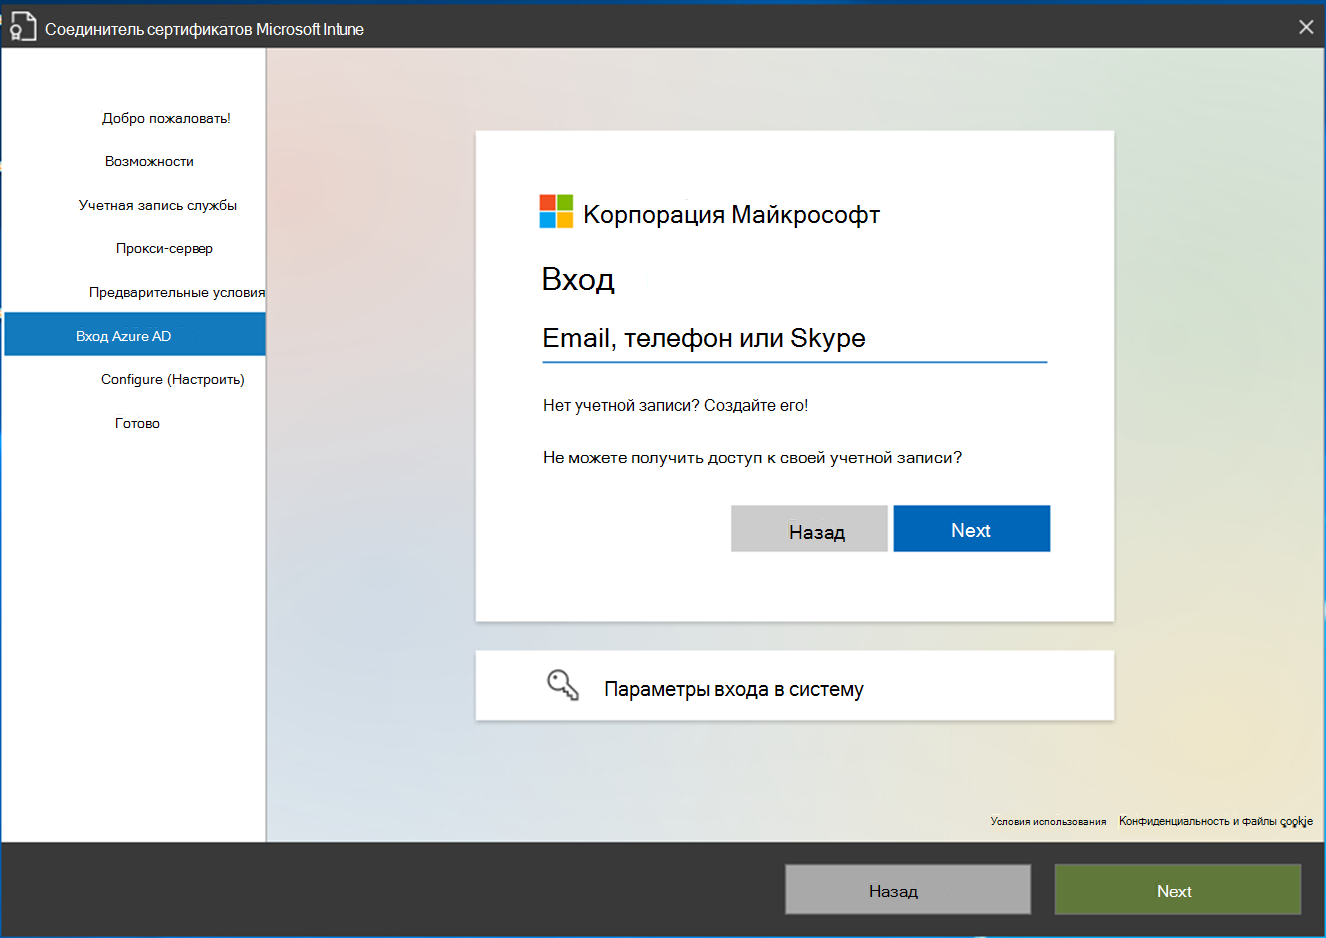This screenshot has width=1326, height=938.
Task: Focus the Email, телефон или Skype field
Action: tap(794, 340)
